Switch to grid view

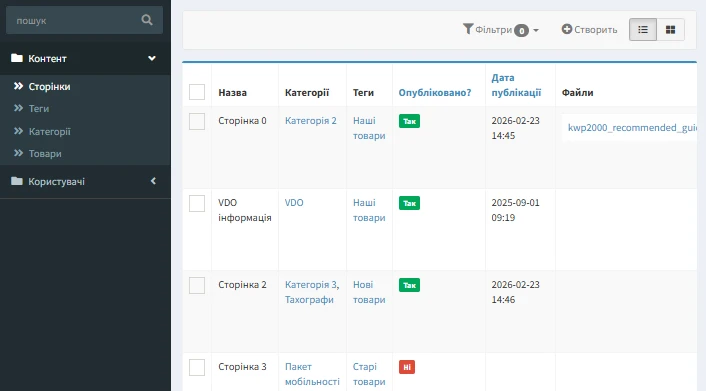point(670,30)
